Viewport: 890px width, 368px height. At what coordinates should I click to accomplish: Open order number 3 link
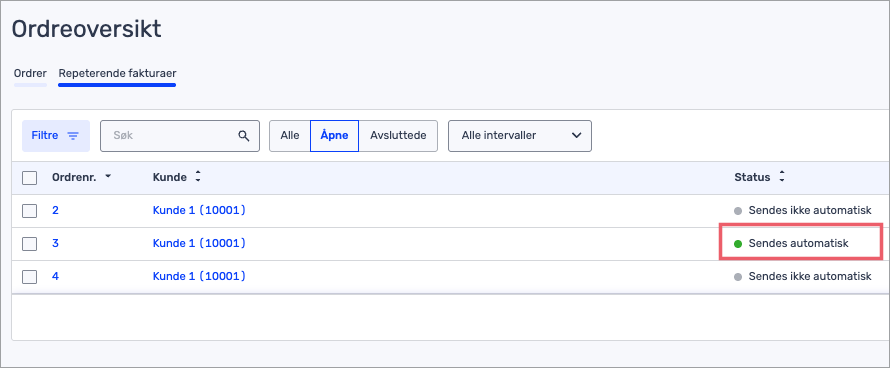(x=55, y=243)
